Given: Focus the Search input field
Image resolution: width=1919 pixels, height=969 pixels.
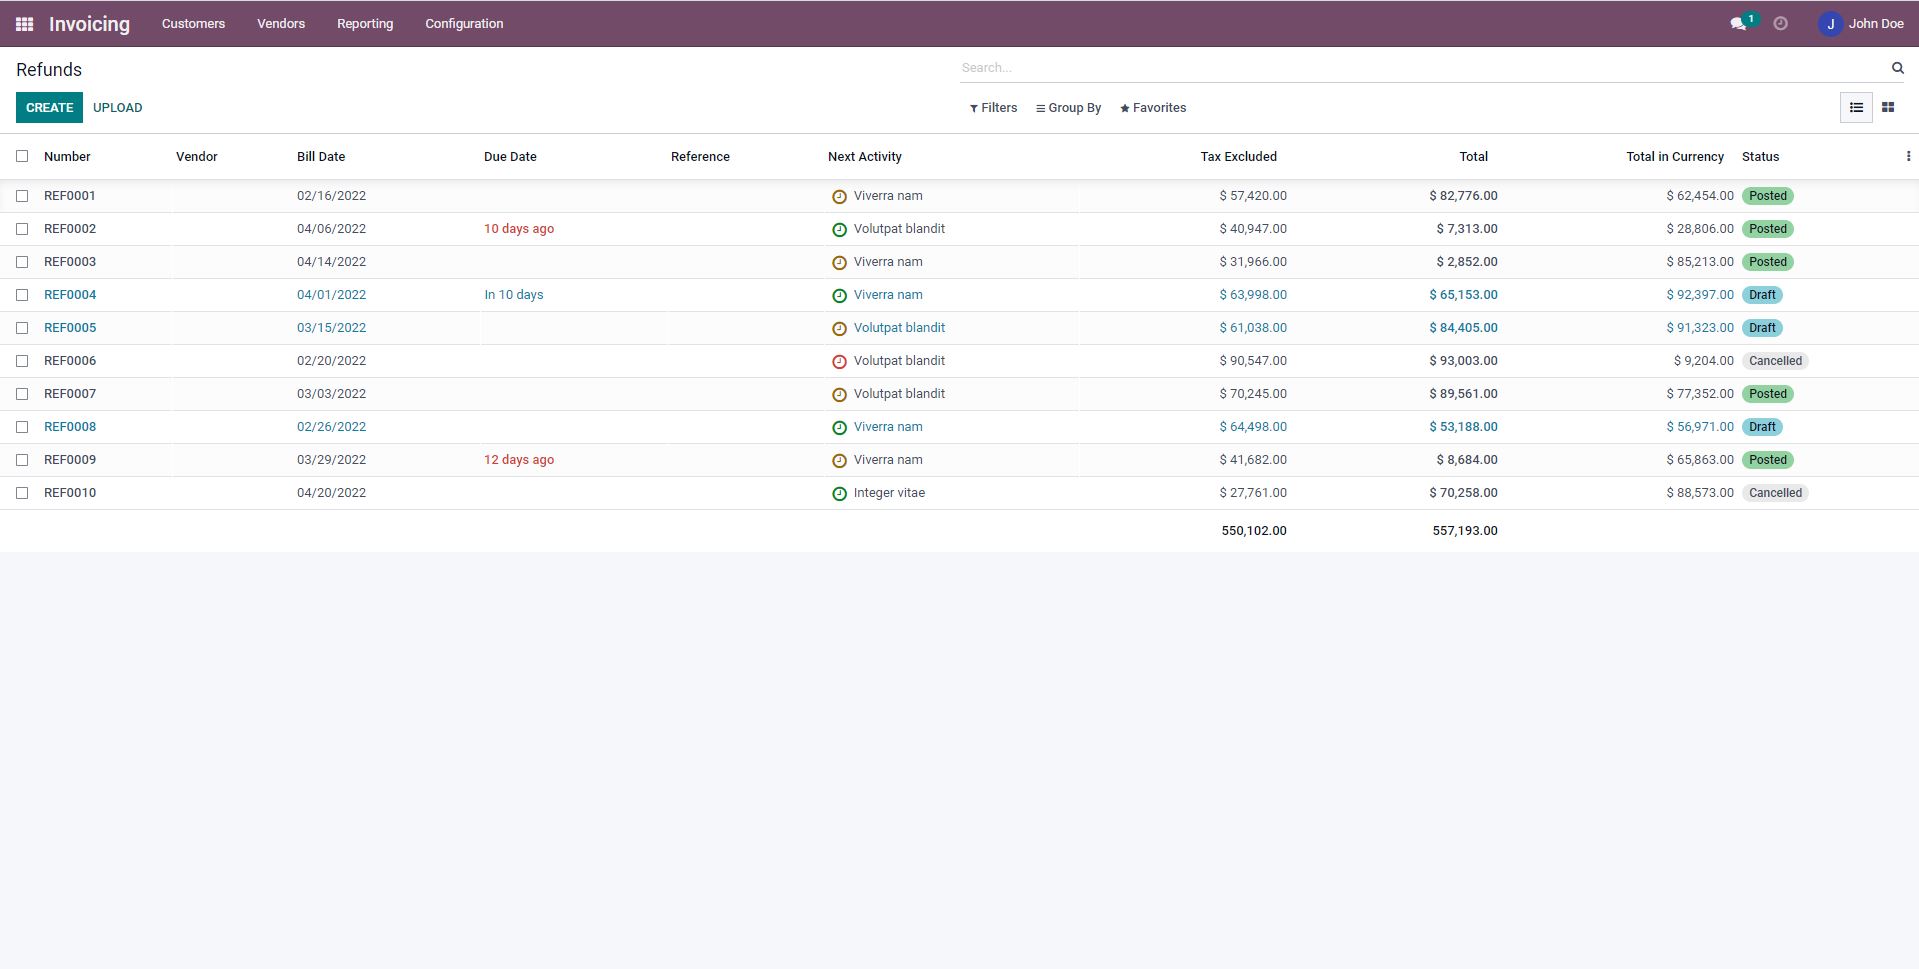Looking at the screenshot, I should point(1420,68).
